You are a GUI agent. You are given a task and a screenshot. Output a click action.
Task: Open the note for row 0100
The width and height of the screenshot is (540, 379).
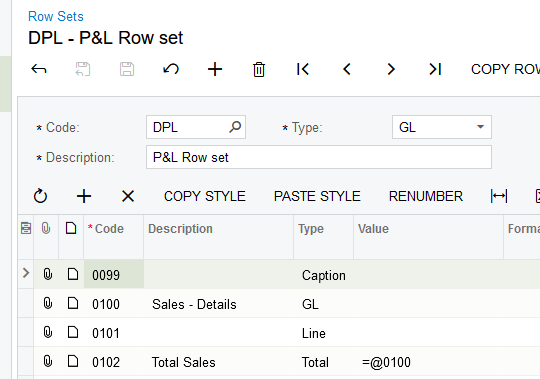tap(73, 303)
